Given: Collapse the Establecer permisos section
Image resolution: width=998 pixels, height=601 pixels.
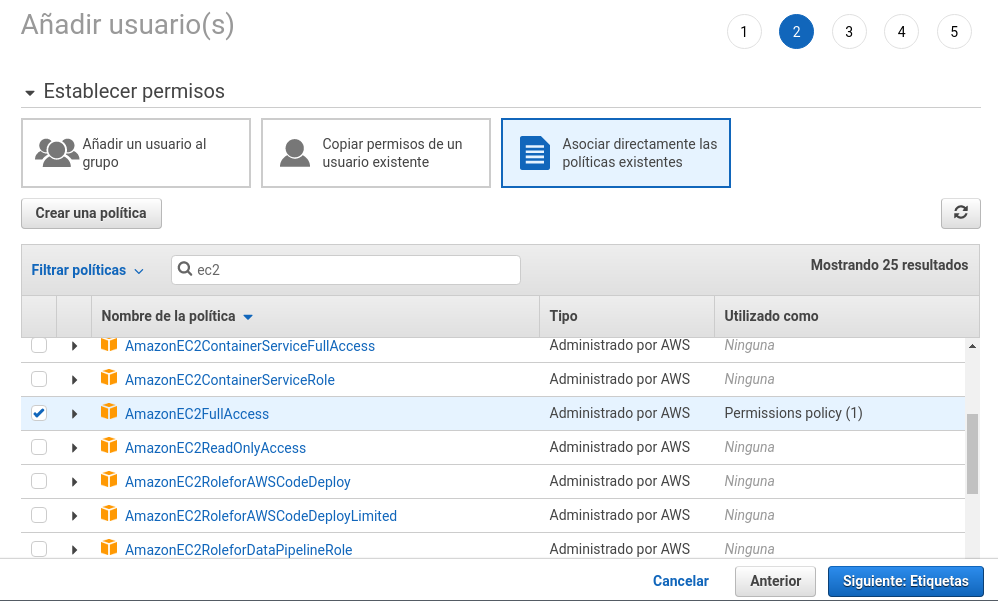Looking at the screenshot, I should (29, 93).
